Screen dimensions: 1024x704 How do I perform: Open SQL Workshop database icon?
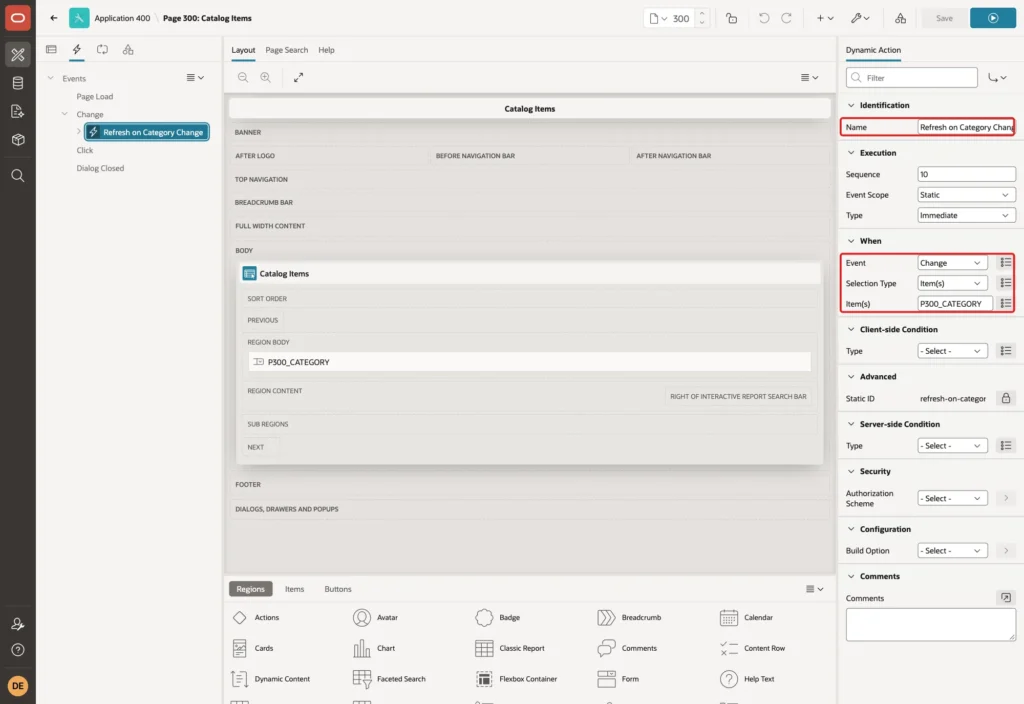pos(18,83)
